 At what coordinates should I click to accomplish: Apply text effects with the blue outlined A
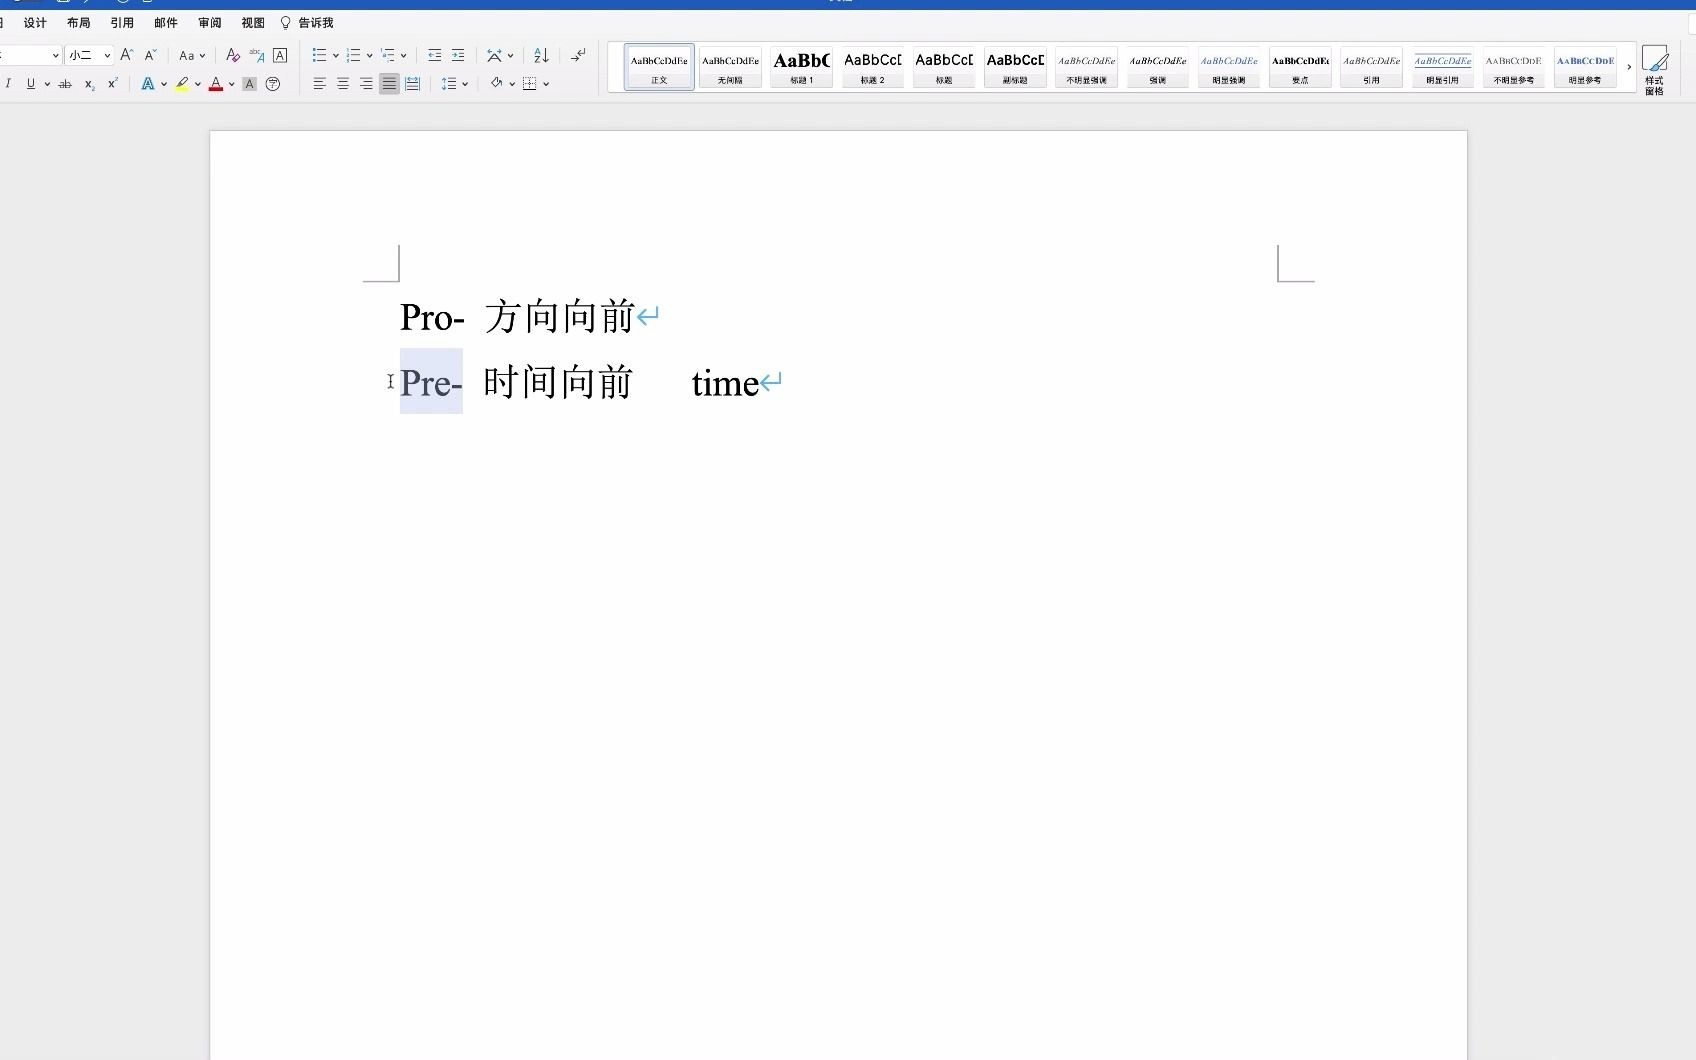(x=148, y=84)
